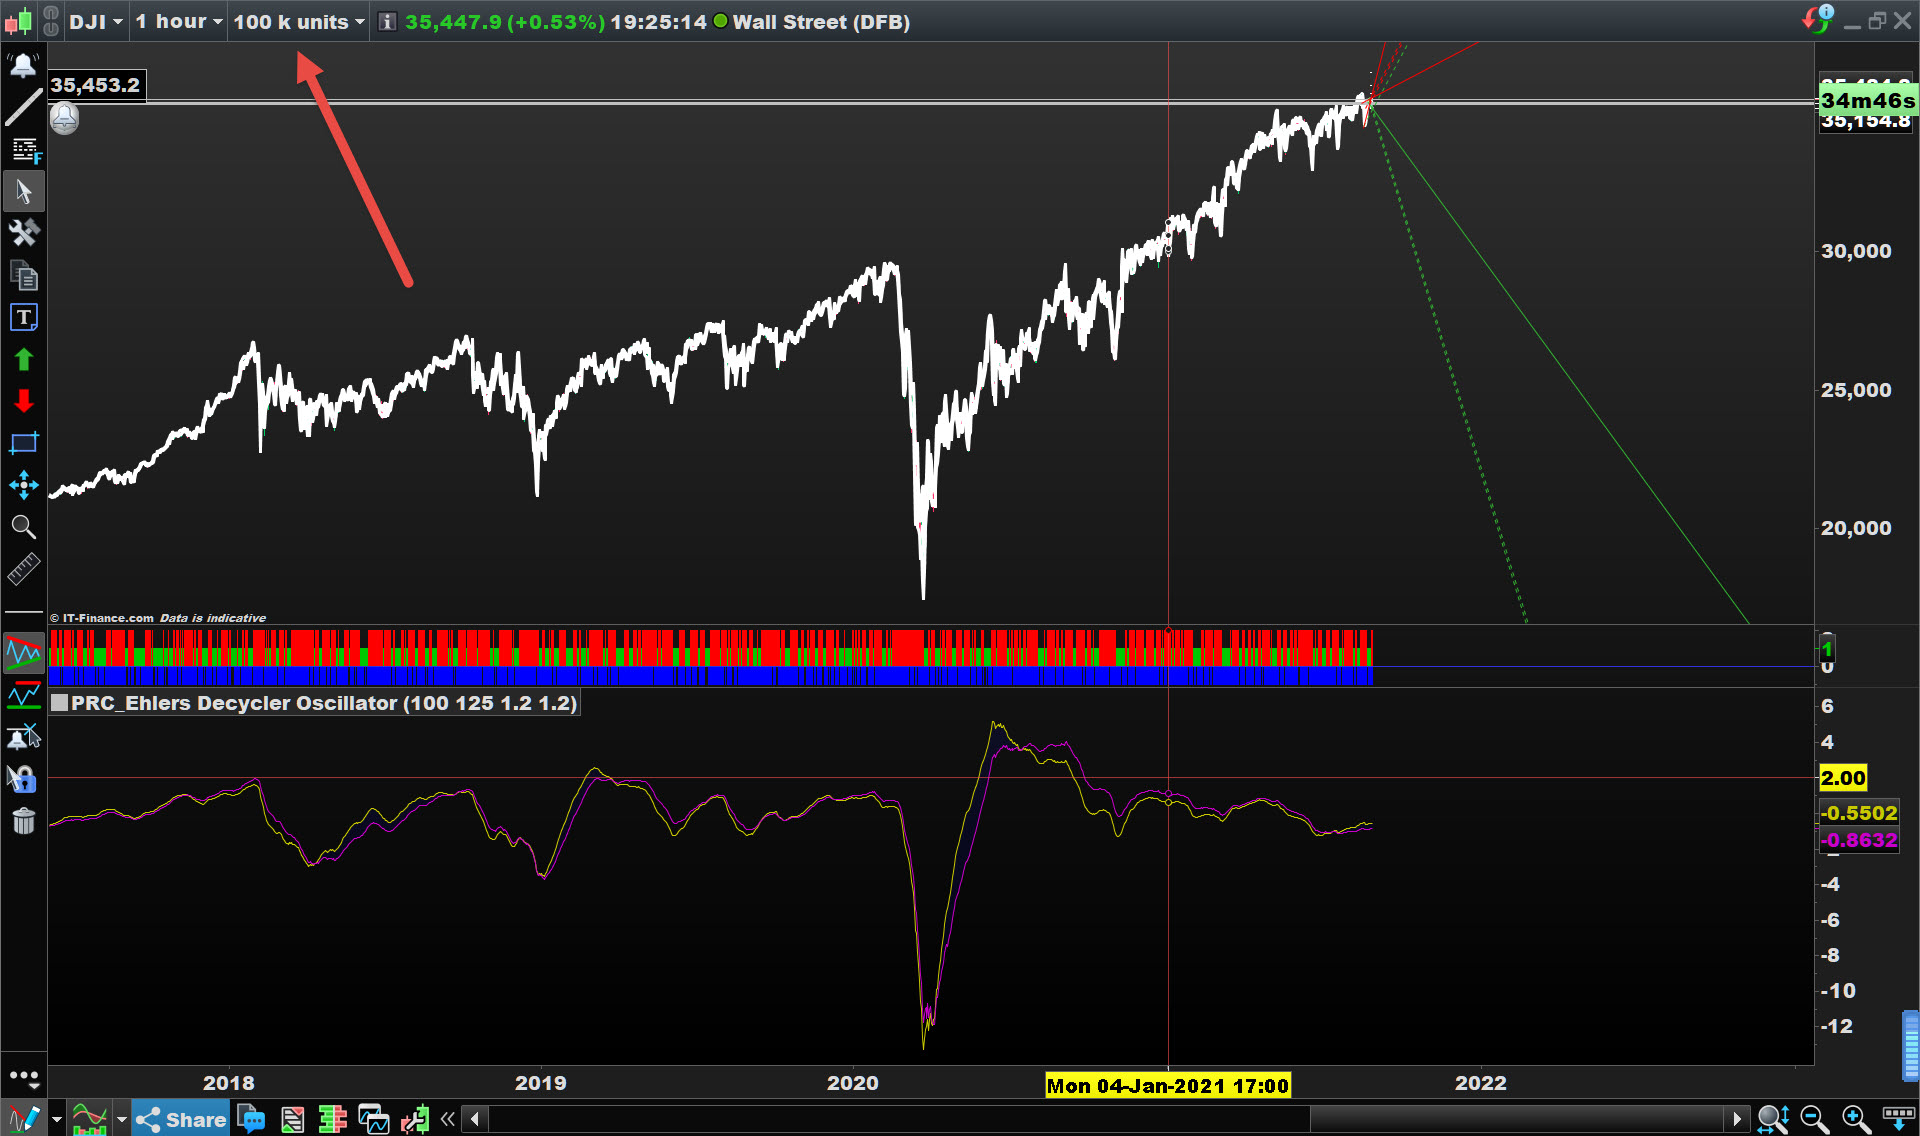Click the Share button
The height and width of the screenshot is (1136, 1920).
tap(181, 1119)
